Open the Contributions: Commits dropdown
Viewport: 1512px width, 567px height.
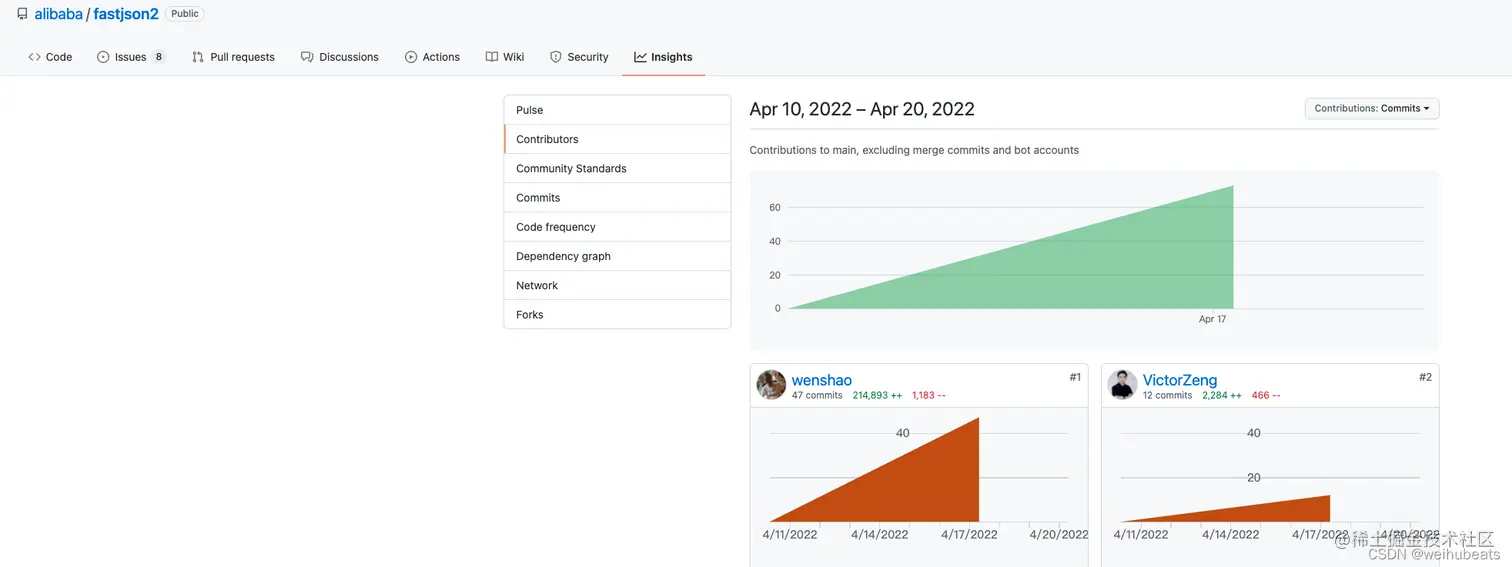click(1371, 108)
